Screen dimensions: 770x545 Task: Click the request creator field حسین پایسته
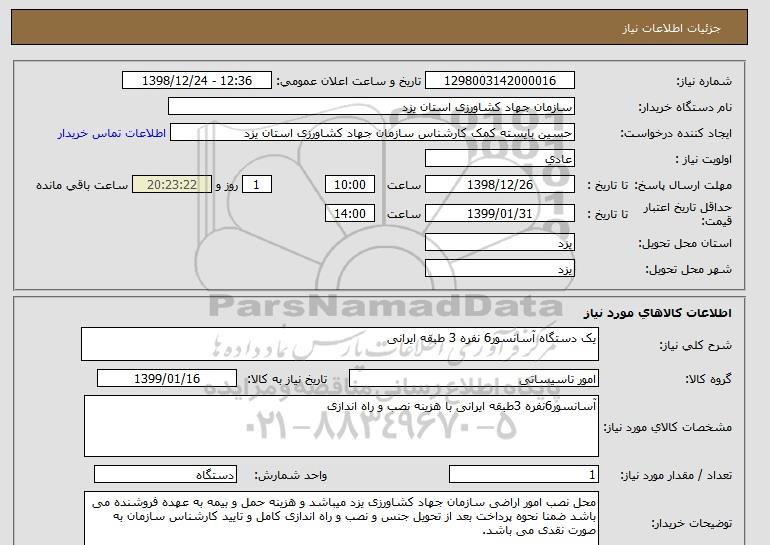(x=372, y=133)
